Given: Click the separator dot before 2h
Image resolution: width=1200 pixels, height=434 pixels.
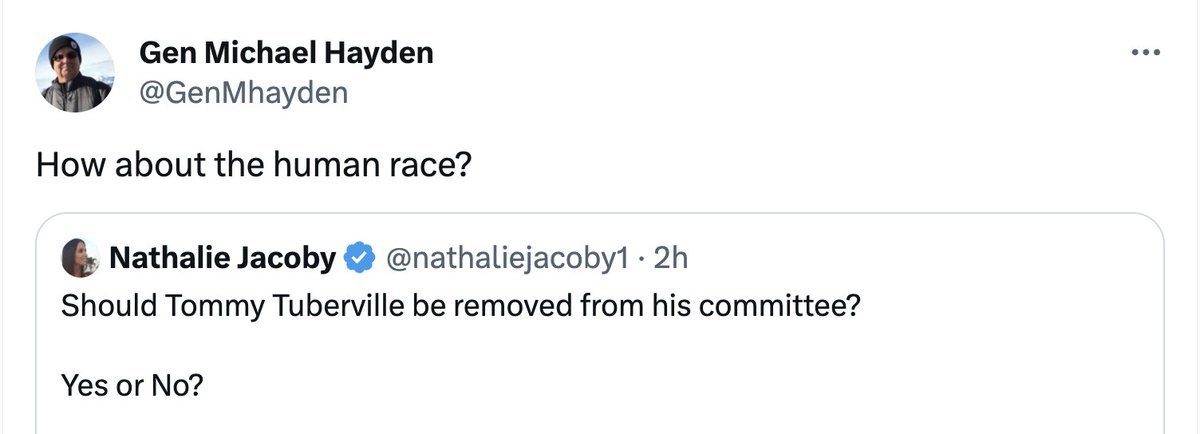Looking at the screenshot, I should tap(643, 258).
